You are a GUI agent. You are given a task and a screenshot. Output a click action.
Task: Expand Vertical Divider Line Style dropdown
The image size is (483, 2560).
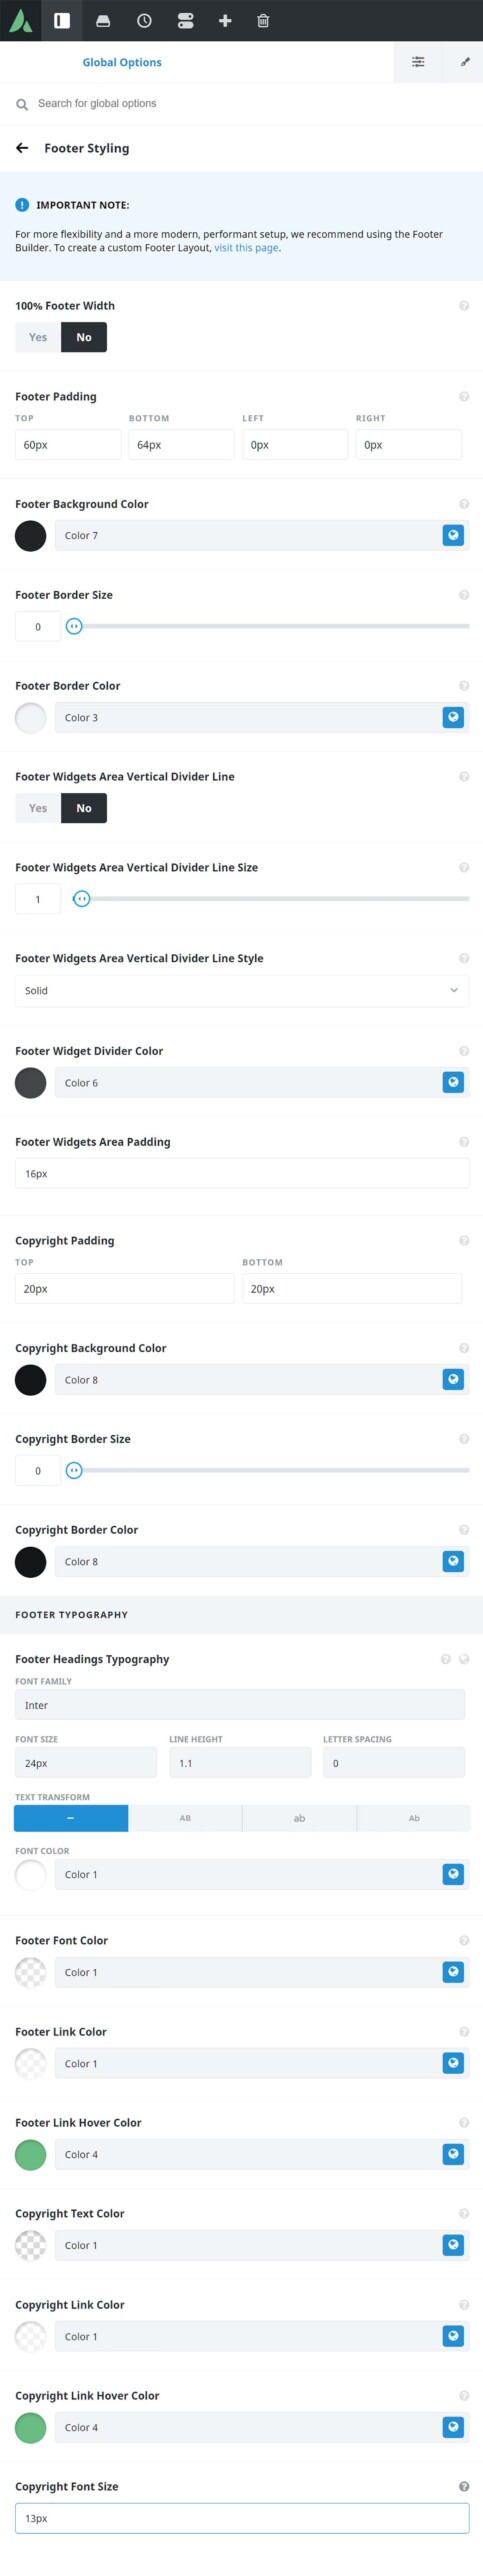[x=242, y=990]
